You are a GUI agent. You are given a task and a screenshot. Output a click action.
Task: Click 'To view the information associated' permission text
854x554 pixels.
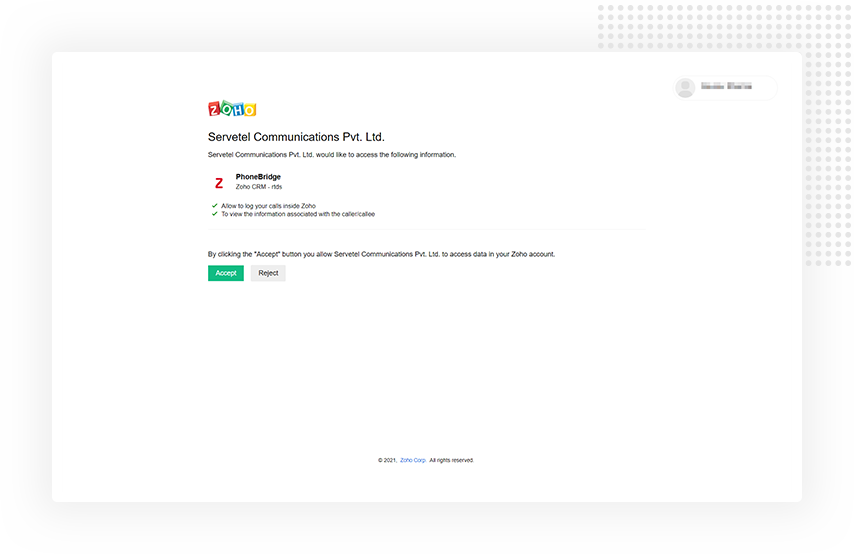pos(298,214)
